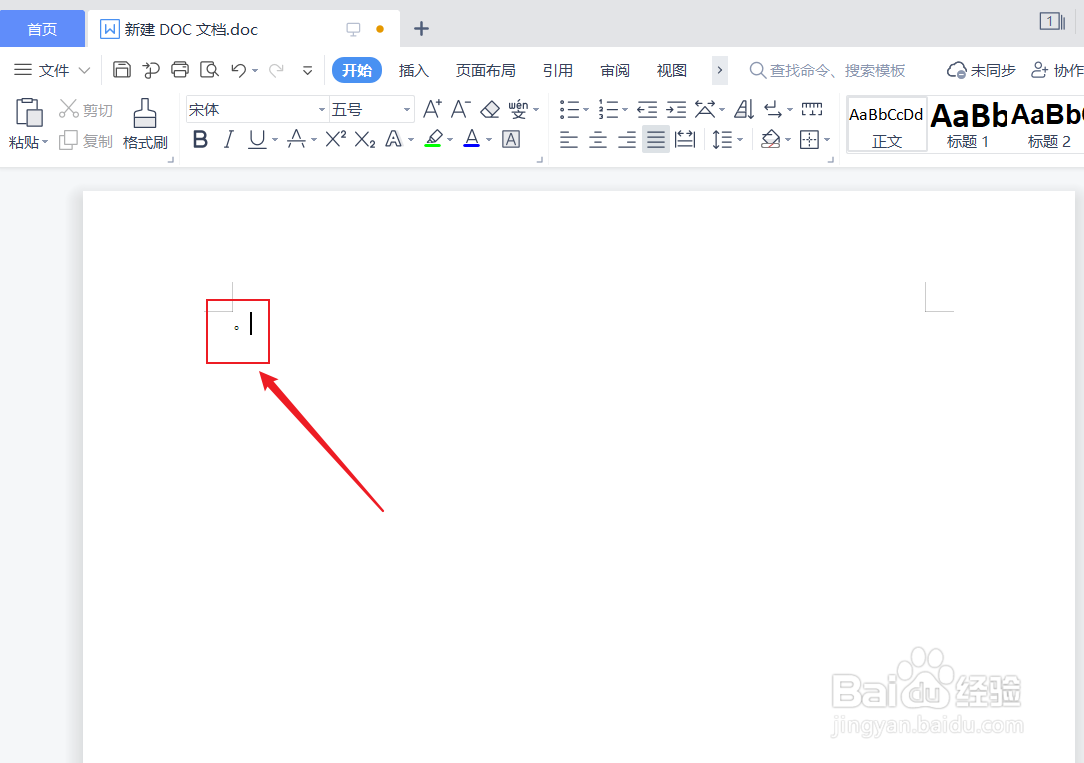
Task: Click the Bulleted List icon
Action: [570, 109]
